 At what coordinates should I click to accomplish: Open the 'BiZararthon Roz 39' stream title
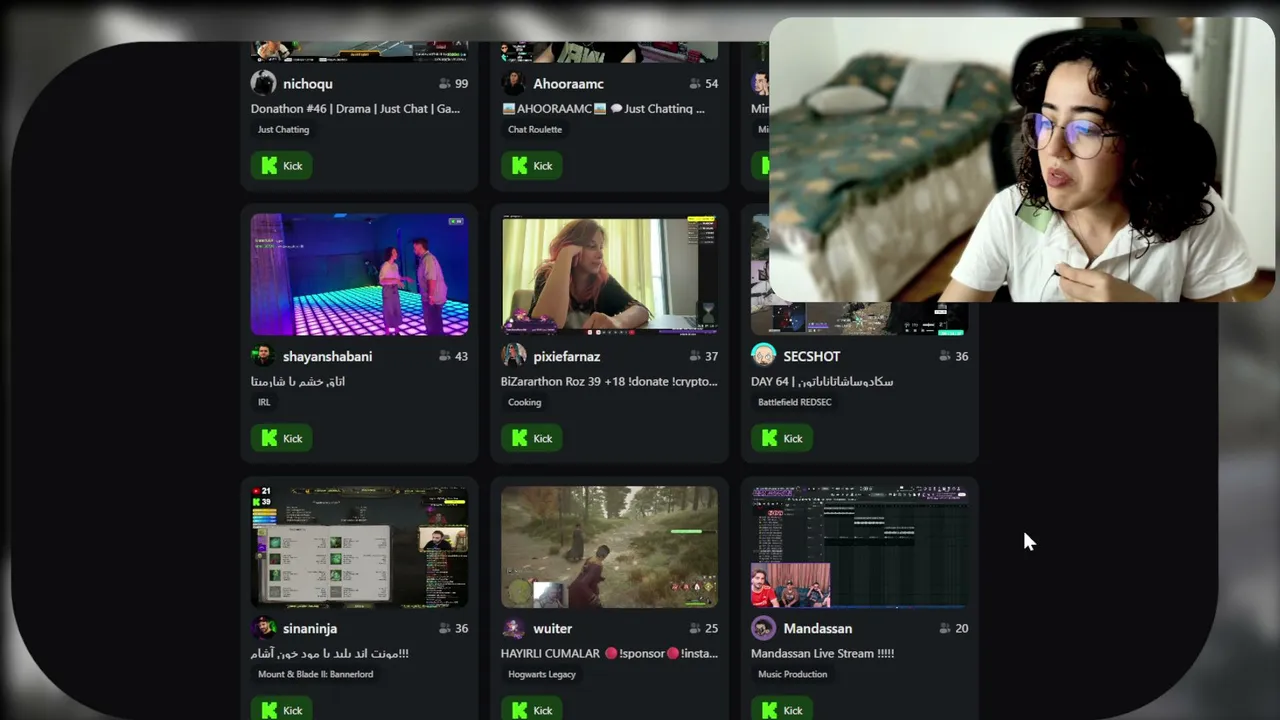click(609, 381)
